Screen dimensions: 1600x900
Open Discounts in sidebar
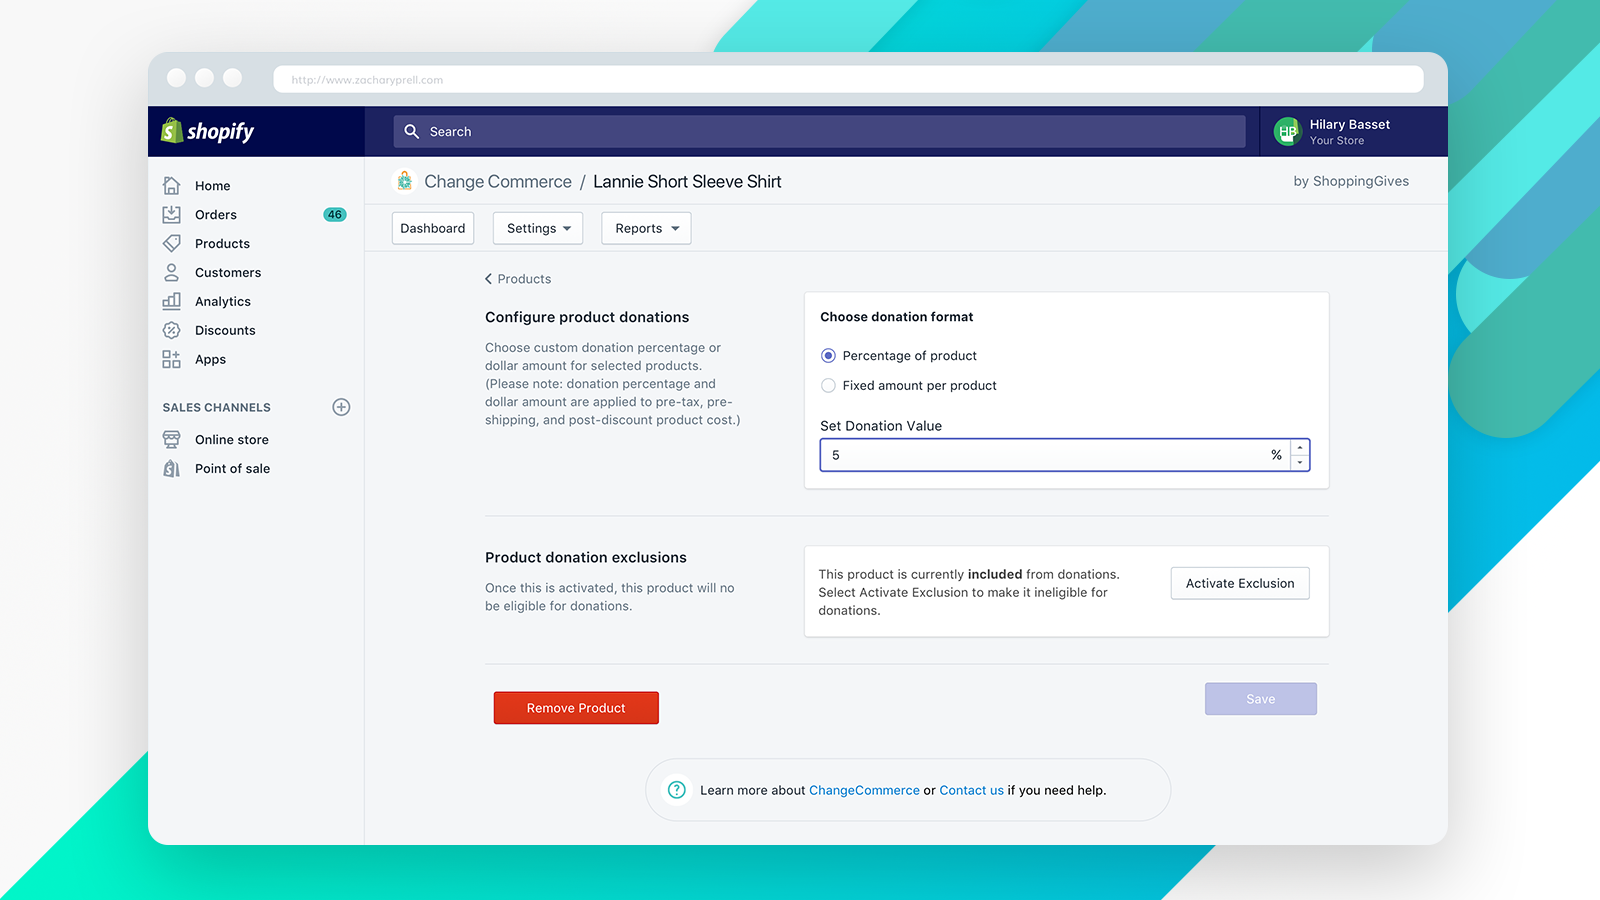click(x=225, y=331)
